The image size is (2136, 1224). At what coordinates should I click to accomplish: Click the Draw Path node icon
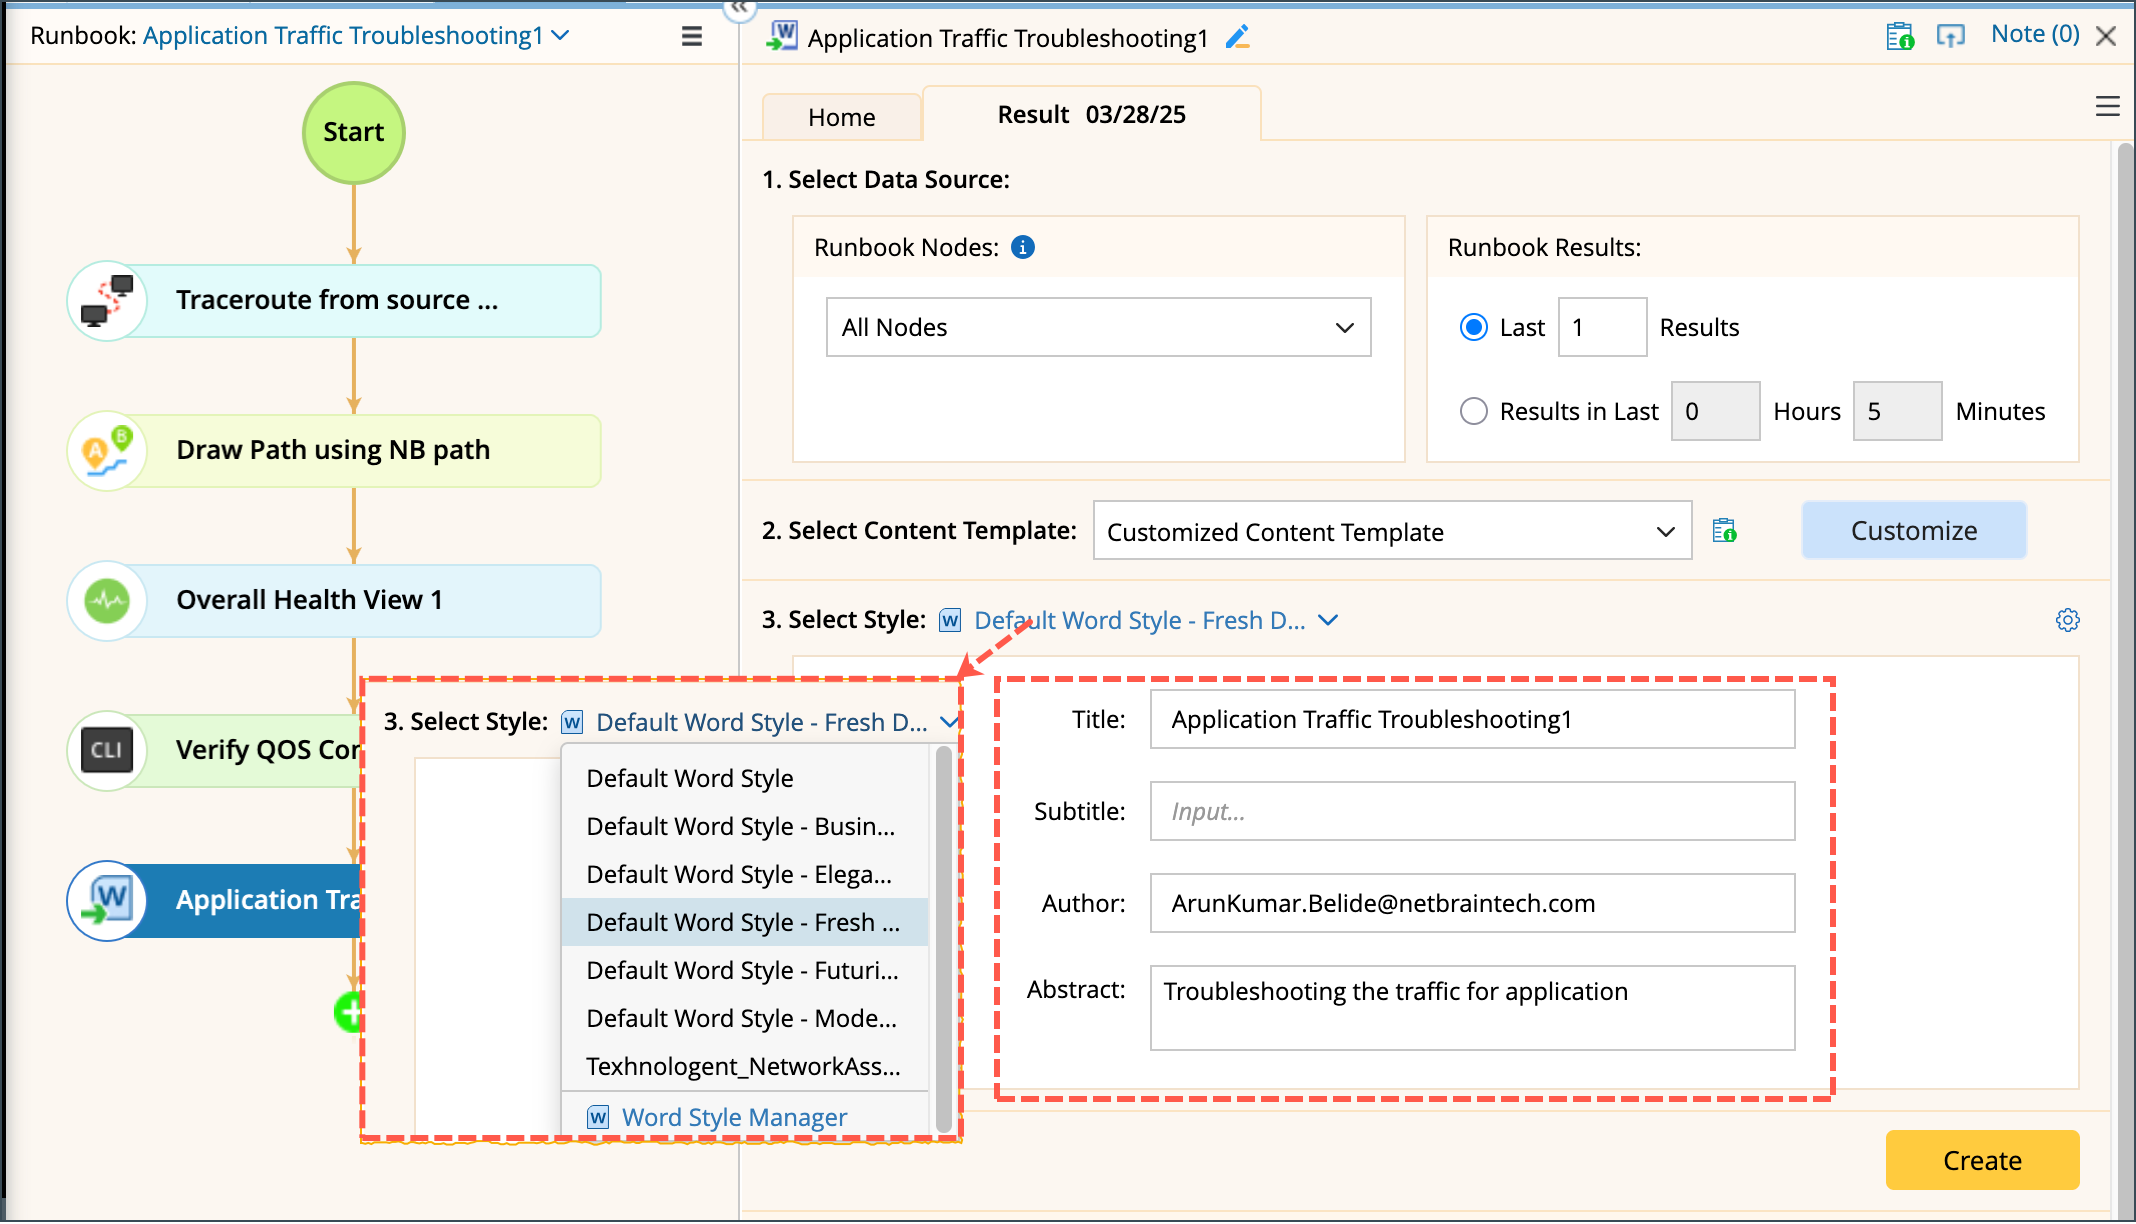(x=108, y=451)
